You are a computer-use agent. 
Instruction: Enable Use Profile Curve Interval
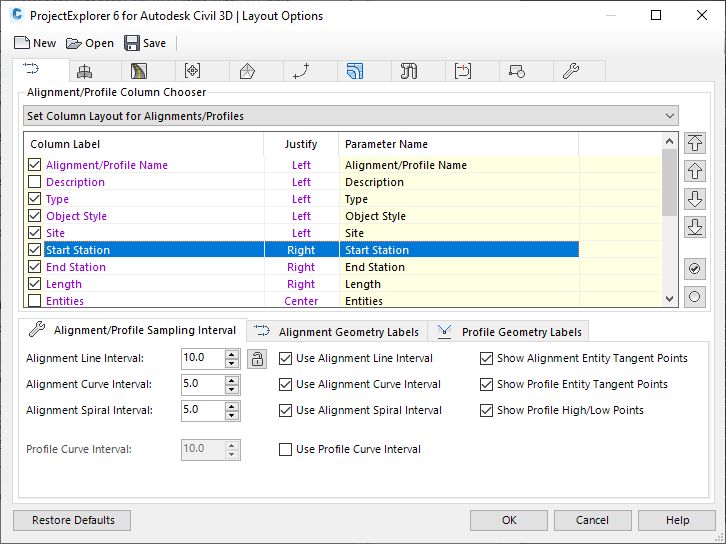(x=286, y=449)
